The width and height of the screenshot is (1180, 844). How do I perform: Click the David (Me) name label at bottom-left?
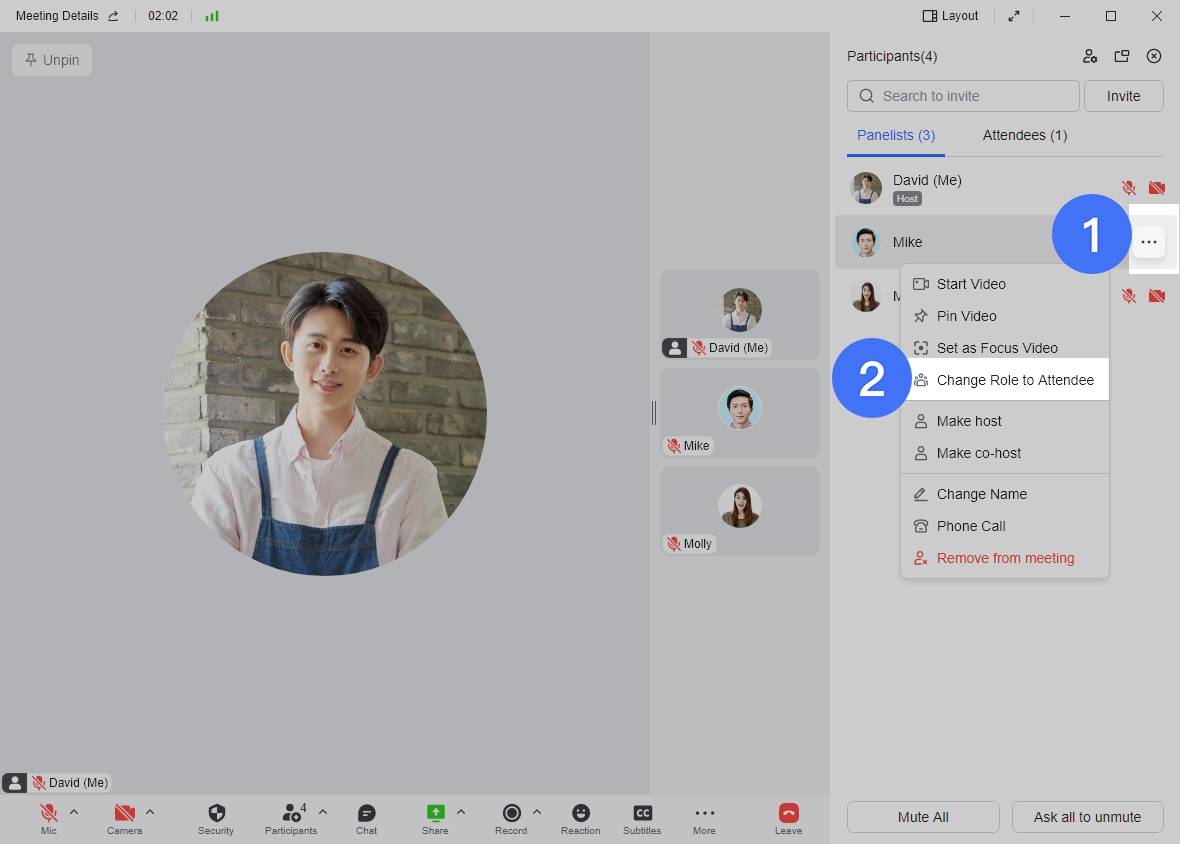coord(78,783)
